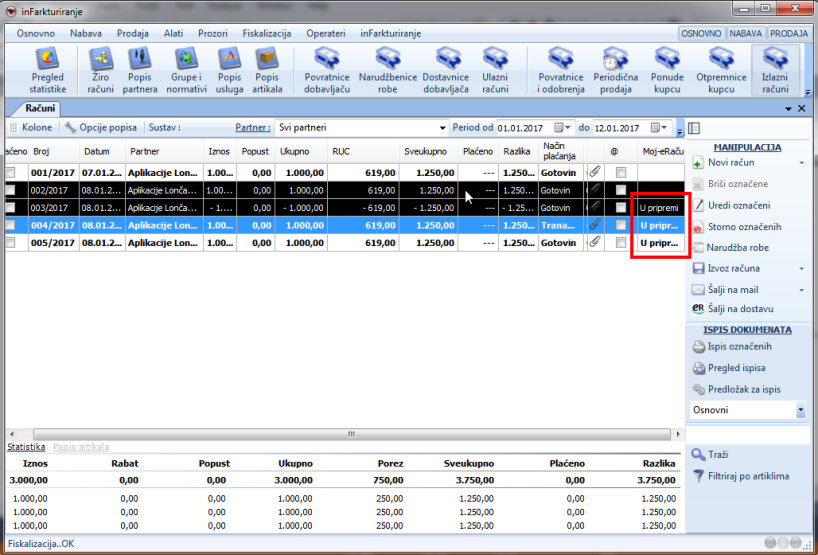This screenshot has width=818, height=555.
Task: Click the OSNOVNO ribbon button
Action: pos(702,33)
